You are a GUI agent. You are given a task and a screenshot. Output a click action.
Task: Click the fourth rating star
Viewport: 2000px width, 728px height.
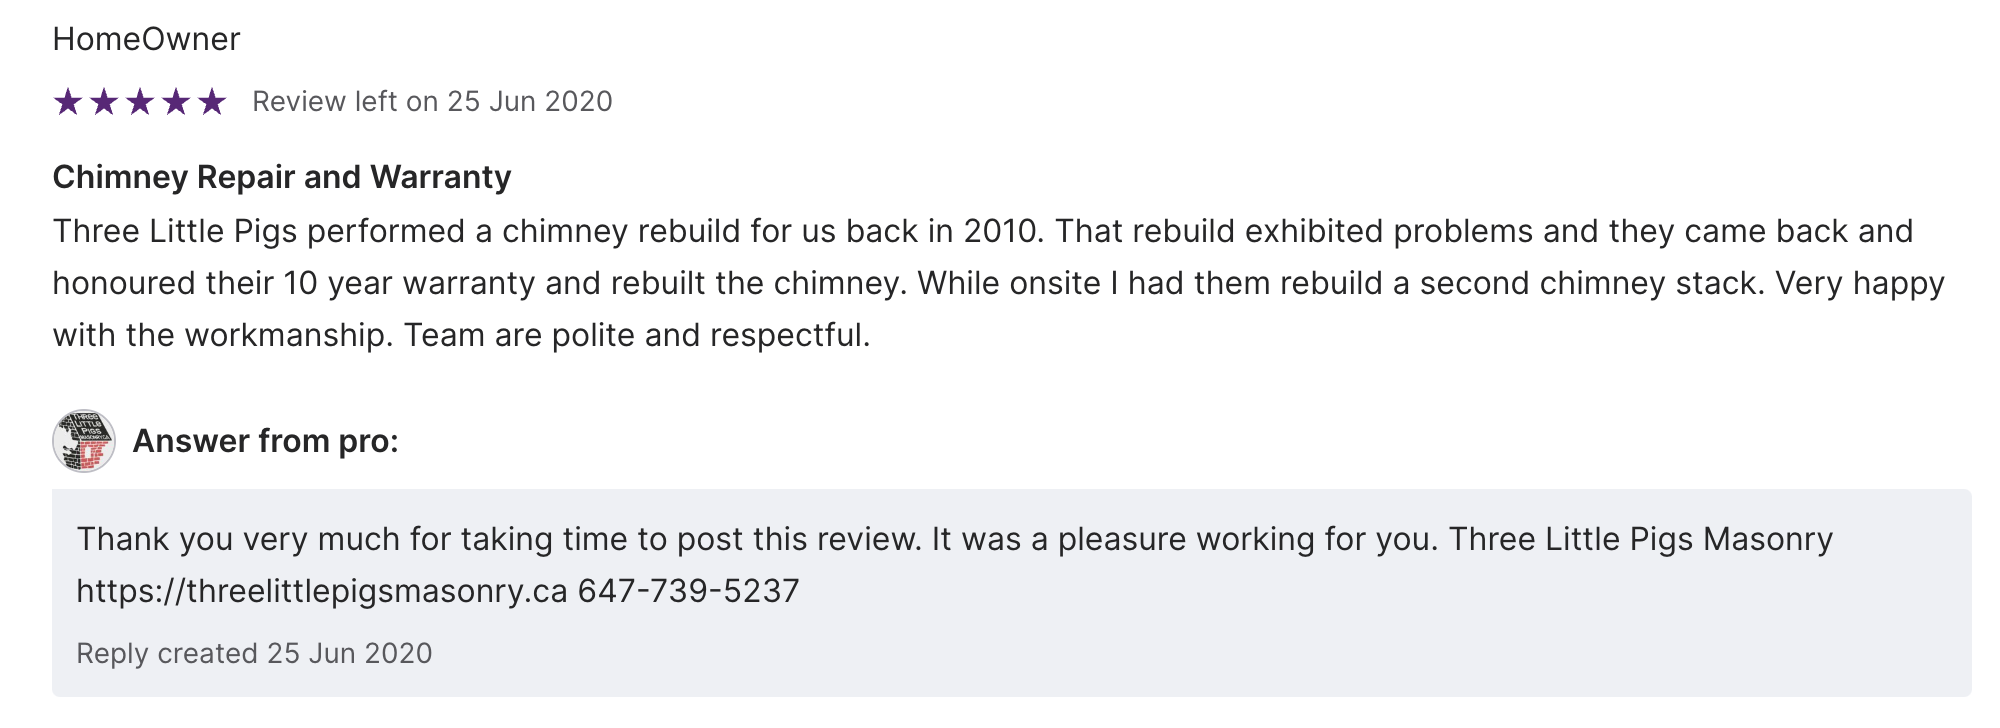tap(176, 102)
